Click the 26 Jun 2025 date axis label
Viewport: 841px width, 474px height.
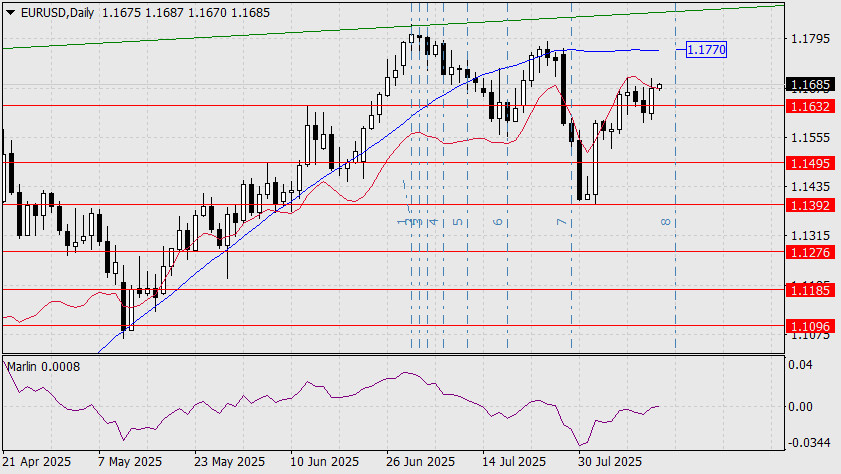coord(420,462)
